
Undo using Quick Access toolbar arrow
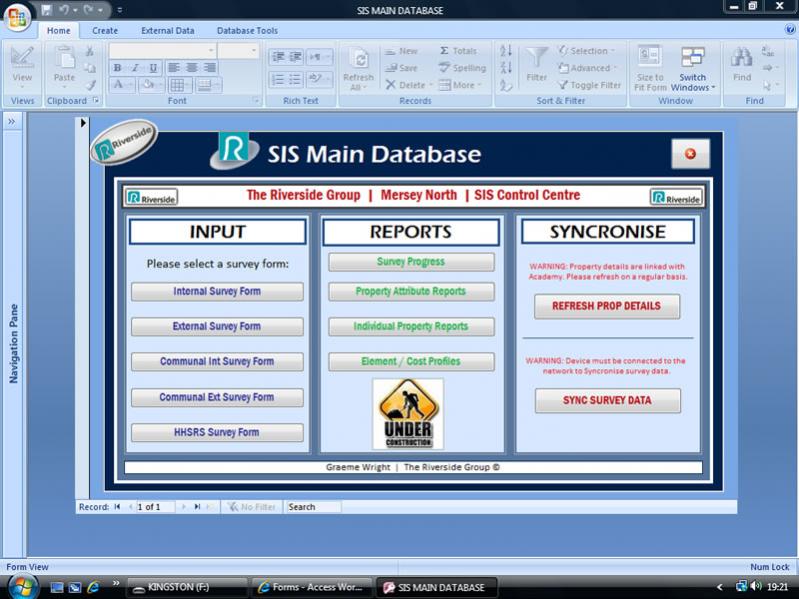(64, 10)
